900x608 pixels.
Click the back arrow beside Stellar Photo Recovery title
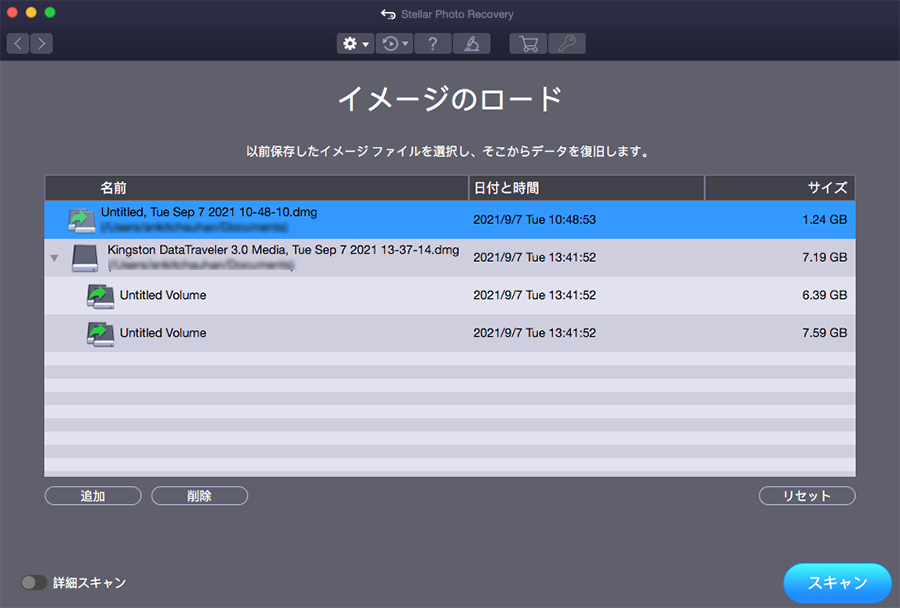click(x=389, y=14)
